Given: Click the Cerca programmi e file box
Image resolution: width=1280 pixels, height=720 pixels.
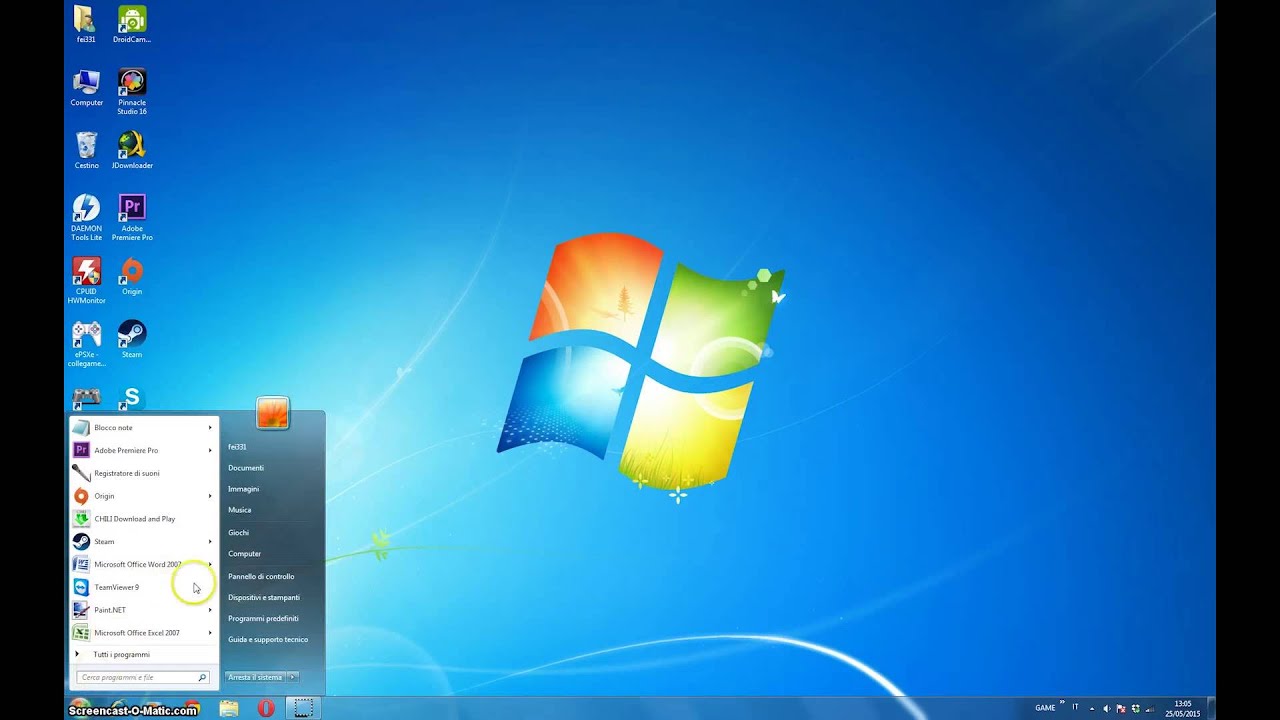Looking at the screenshot, I should [x=143, y=678].
